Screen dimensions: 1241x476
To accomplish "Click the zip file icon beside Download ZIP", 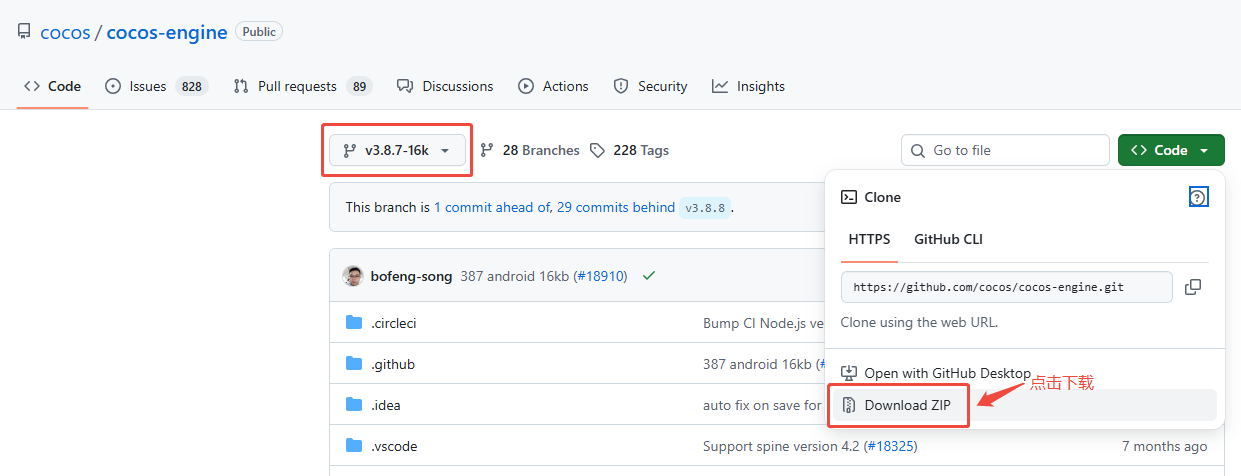I will pyautogui.click(x=849, y=405).
